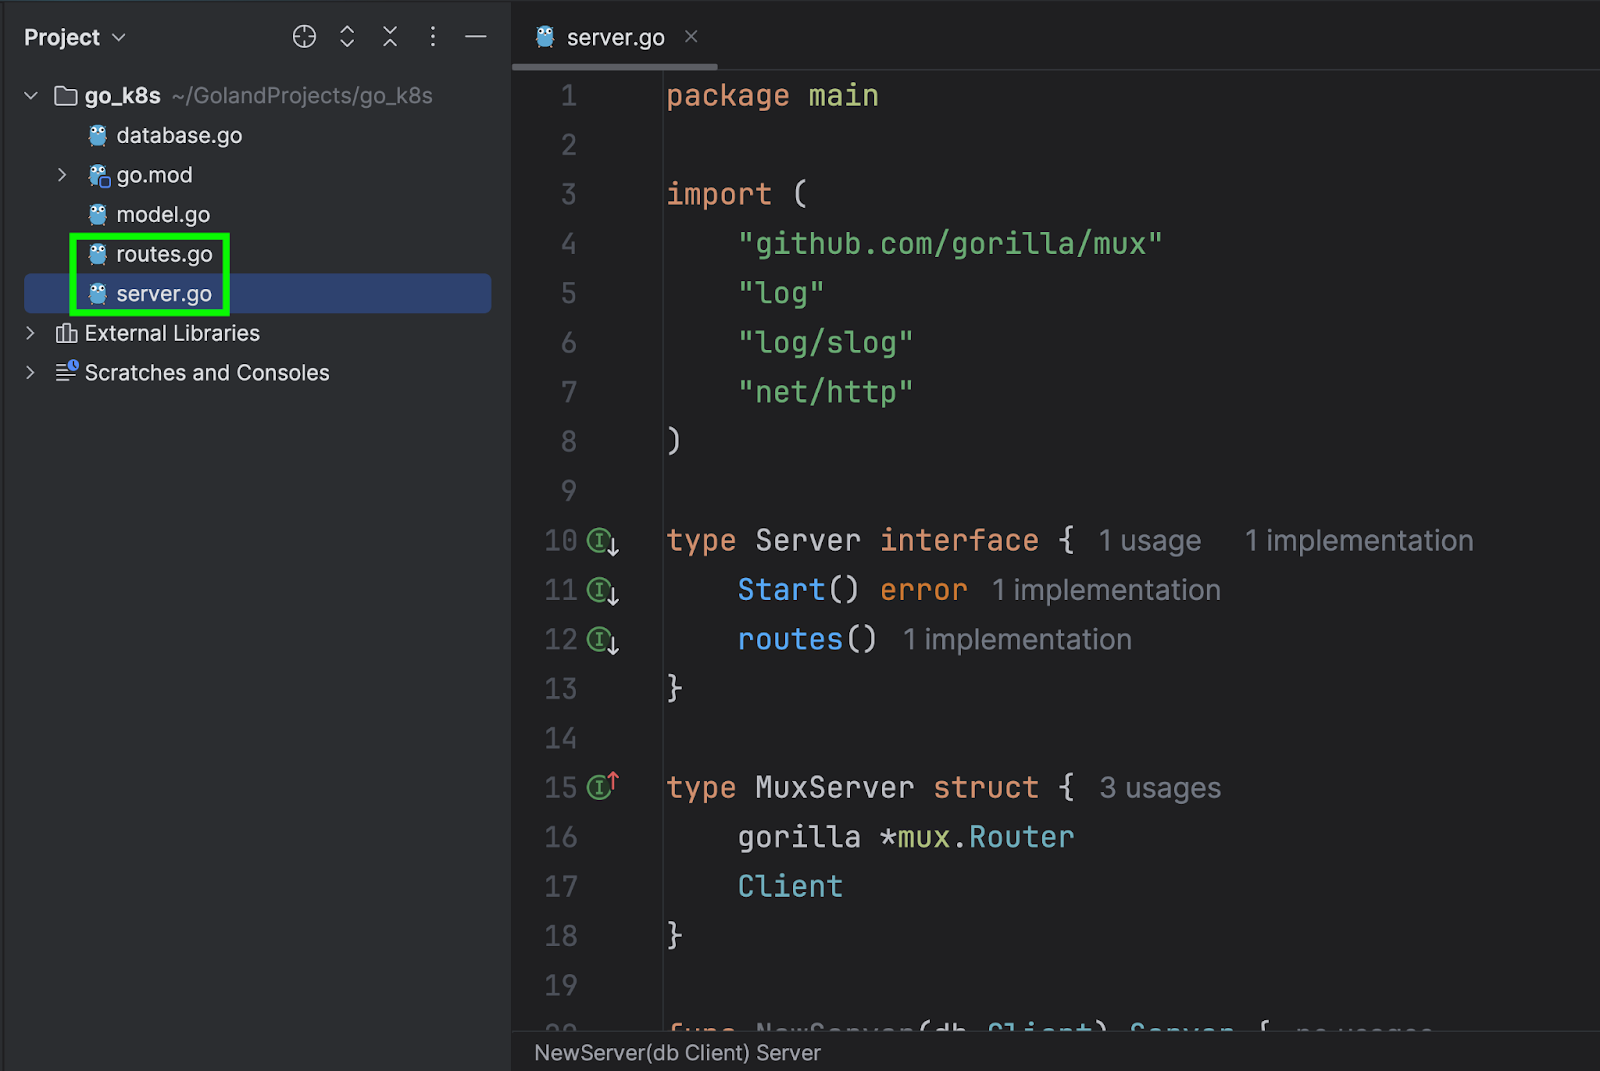The image size is (1600, 1071).
Task: Click the Scratches and Consoles icon
Action: click(66, 372)
